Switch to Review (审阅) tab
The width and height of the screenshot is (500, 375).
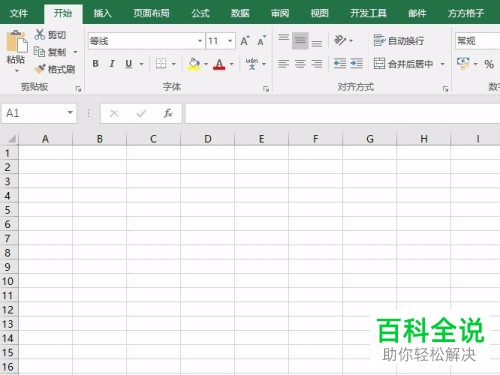(280, 13)
